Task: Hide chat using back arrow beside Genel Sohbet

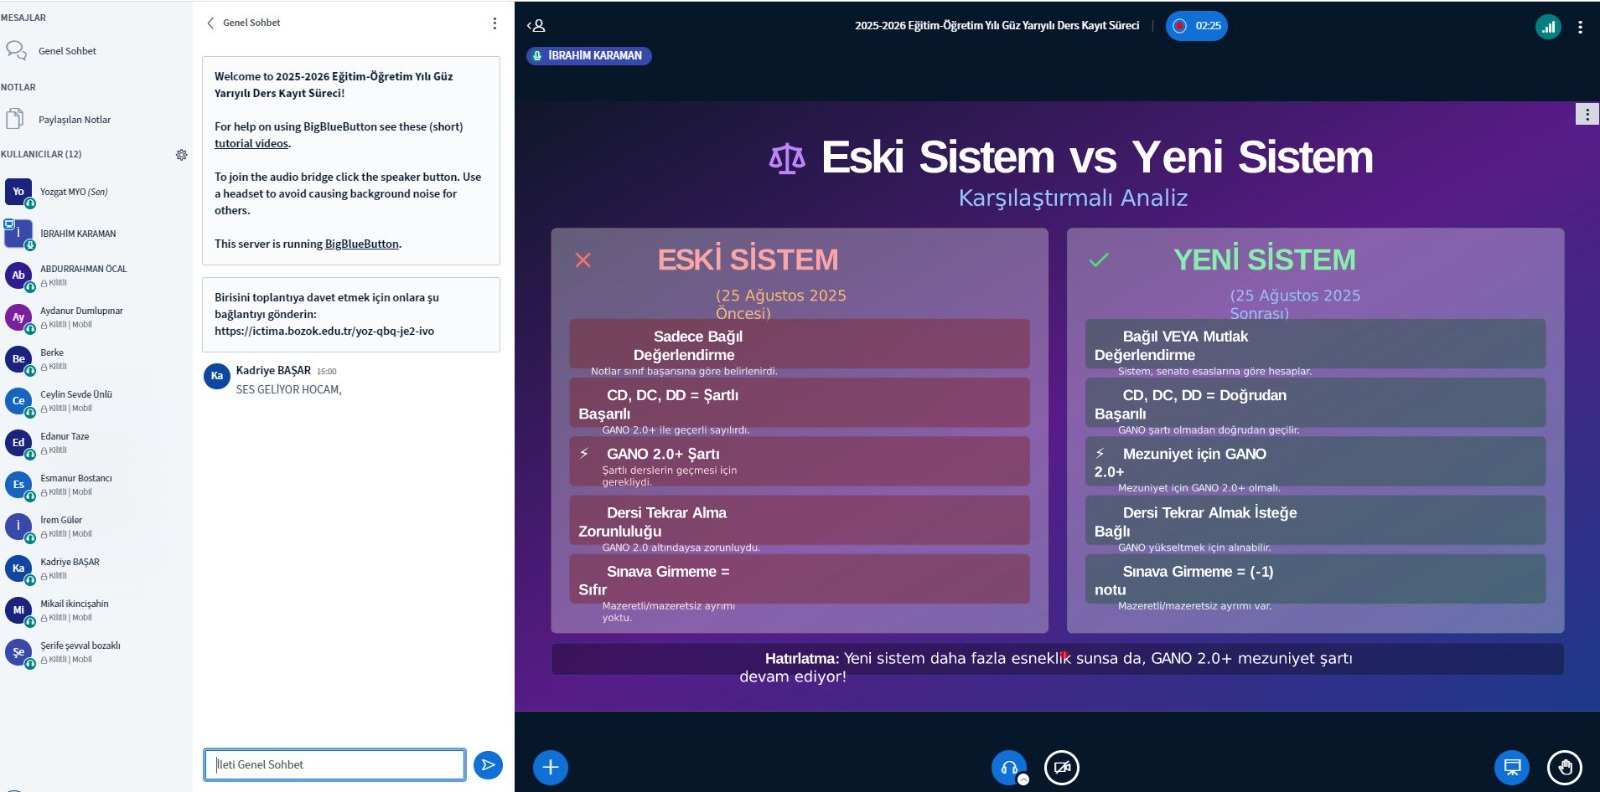Action: (211, 23)
